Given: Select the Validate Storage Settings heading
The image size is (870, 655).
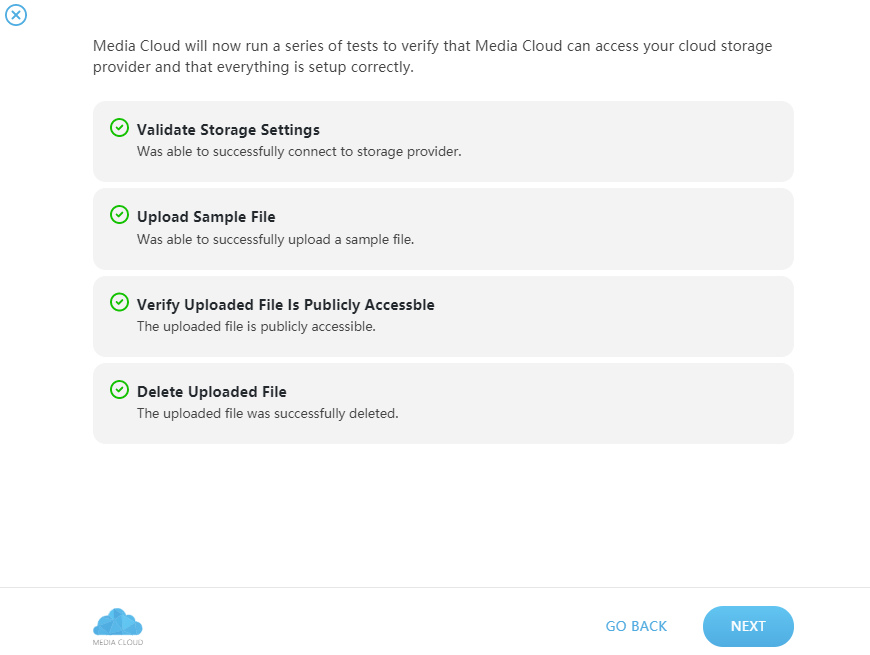Looking at the screenshot, I should pos(228,130).
